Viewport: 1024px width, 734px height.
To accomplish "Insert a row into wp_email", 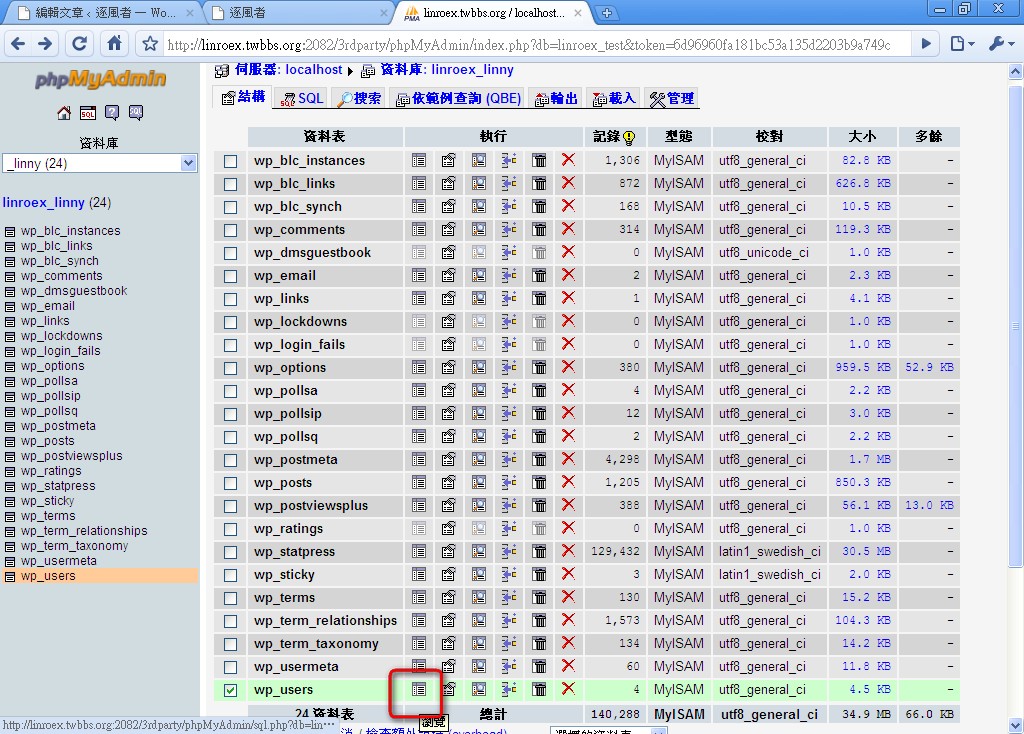I will click(x=509, y=275).
